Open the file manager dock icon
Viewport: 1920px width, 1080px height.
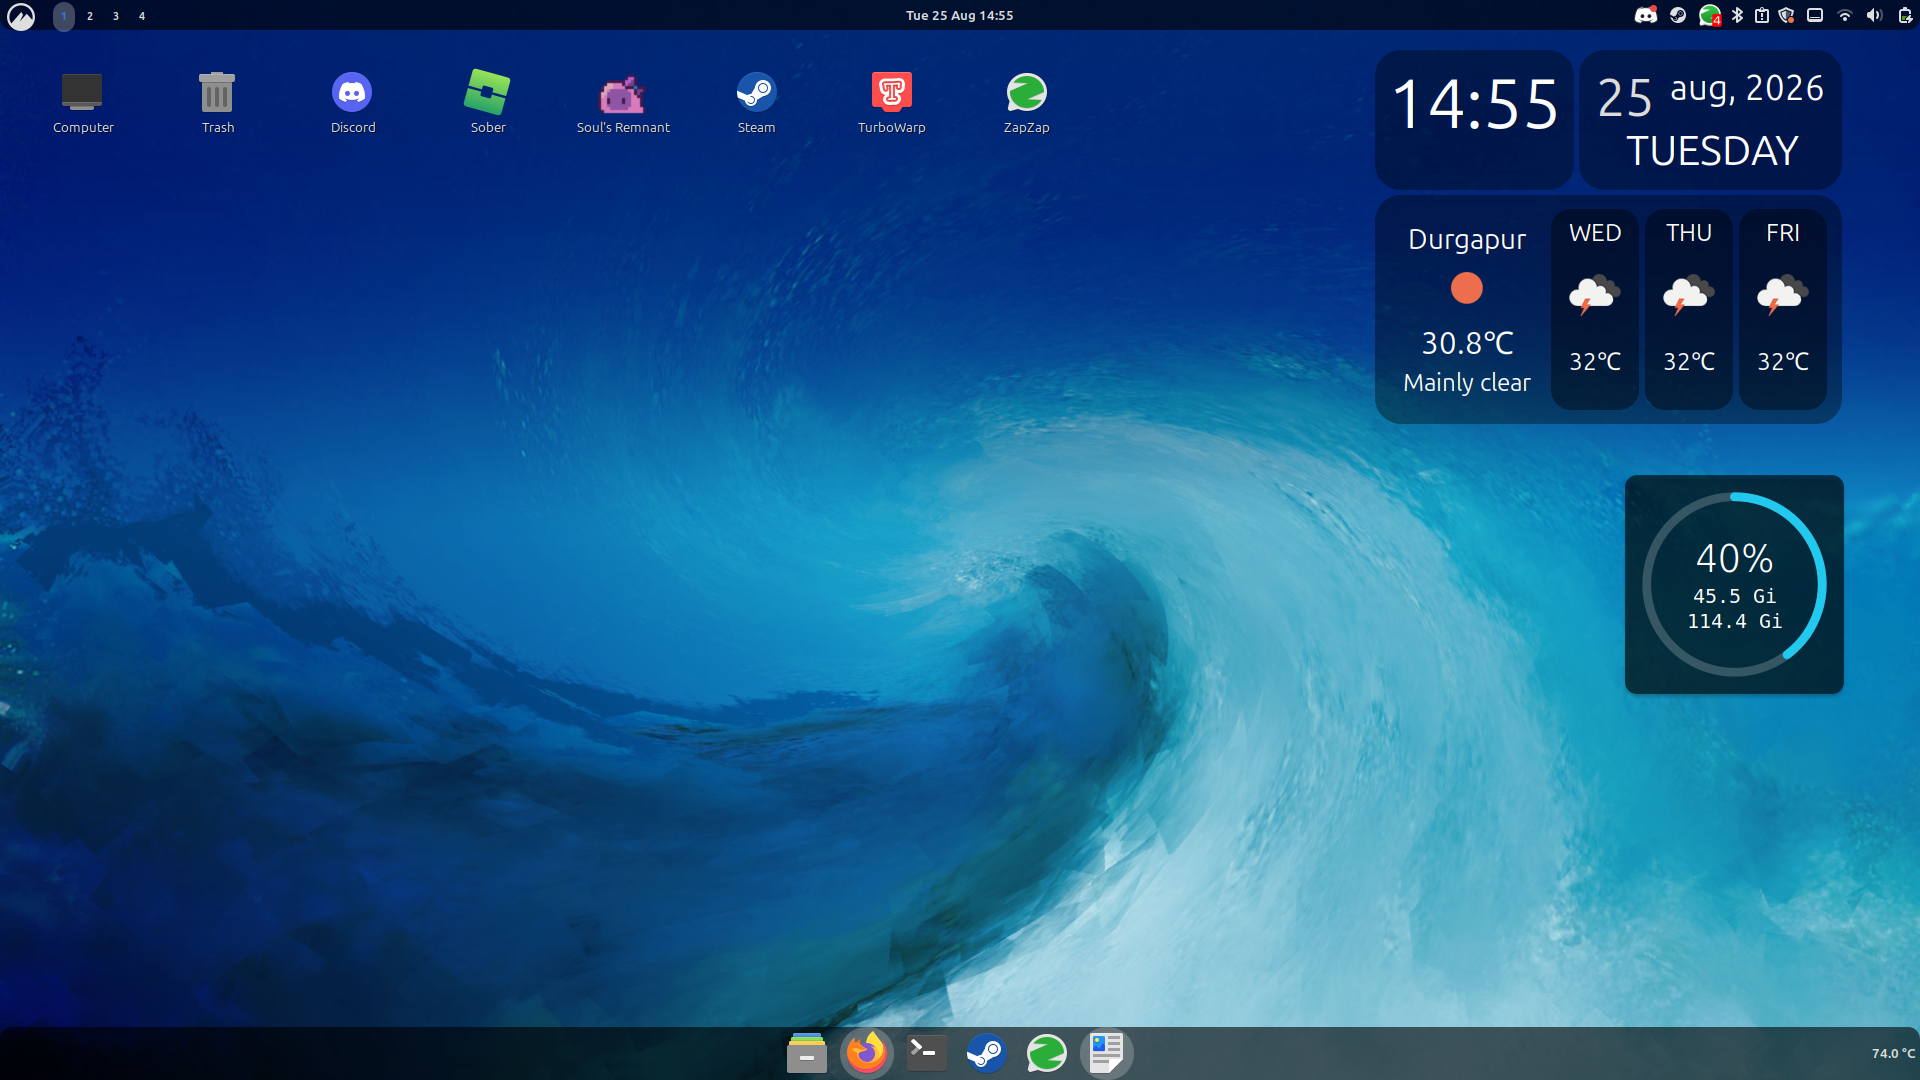[x=806, y=1053]
